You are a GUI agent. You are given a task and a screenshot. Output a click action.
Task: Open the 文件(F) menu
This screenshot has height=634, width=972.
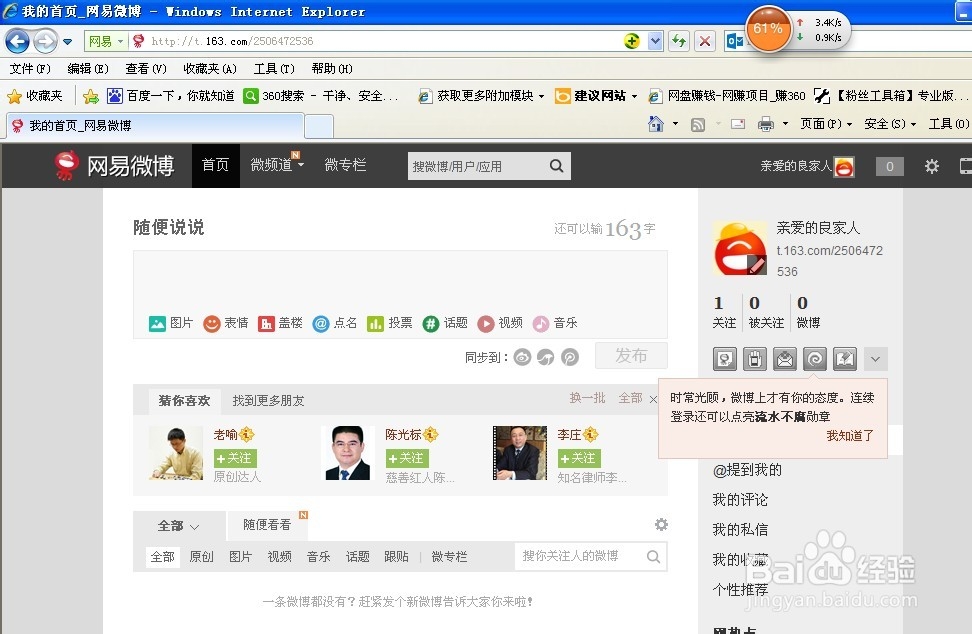pos(30,68)
